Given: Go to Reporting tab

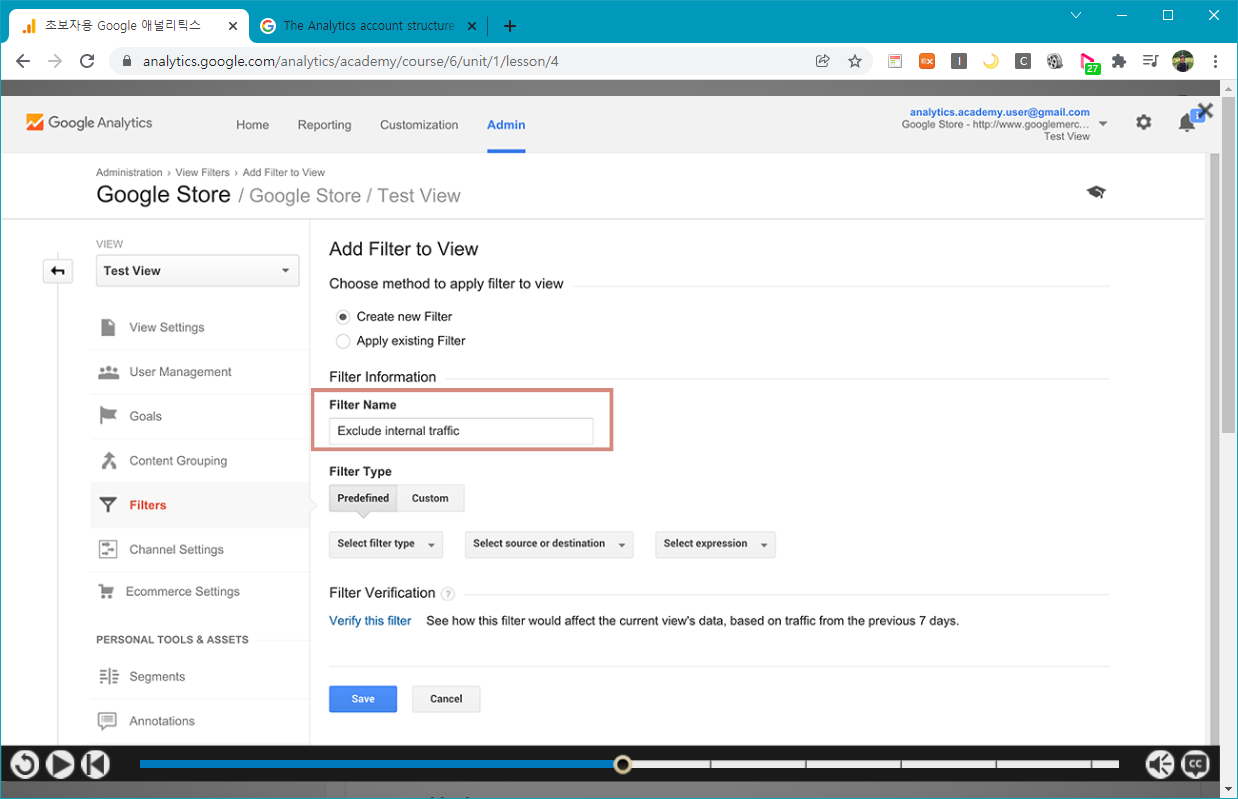Looking at the screenshot, I should (x=324, y=125).
